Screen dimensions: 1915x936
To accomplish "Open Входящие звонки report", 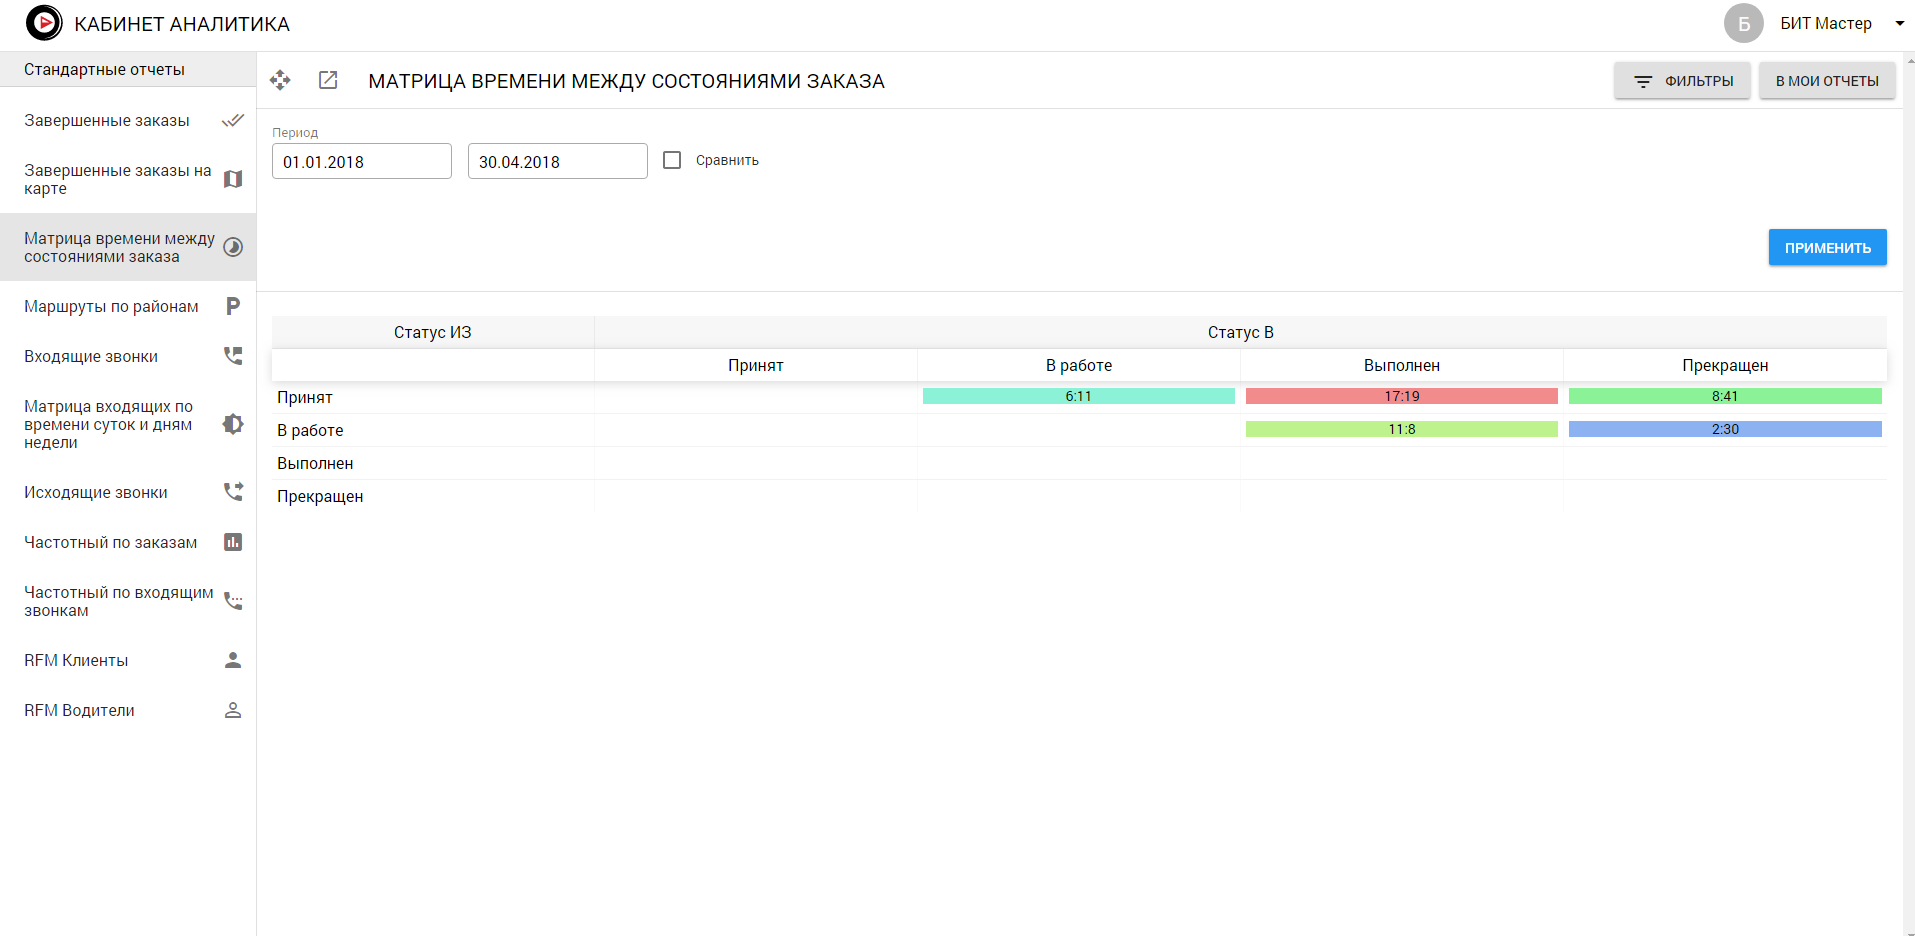I will 128,356.
